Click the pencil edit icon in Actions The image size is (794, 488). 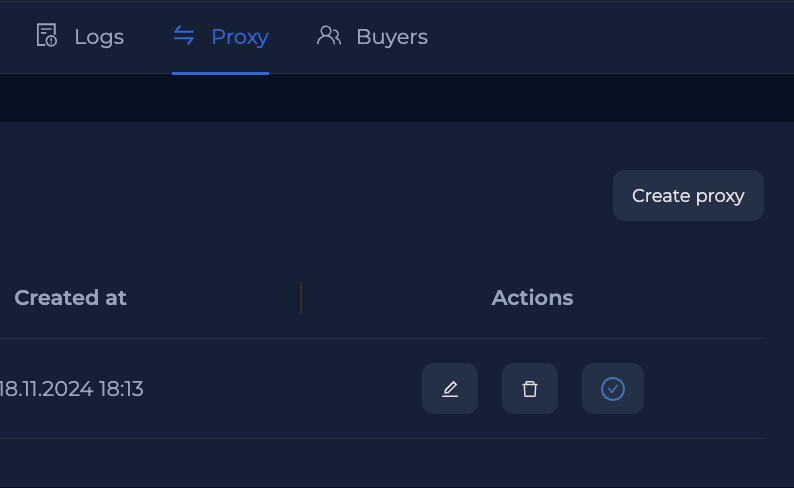[450, 389]
